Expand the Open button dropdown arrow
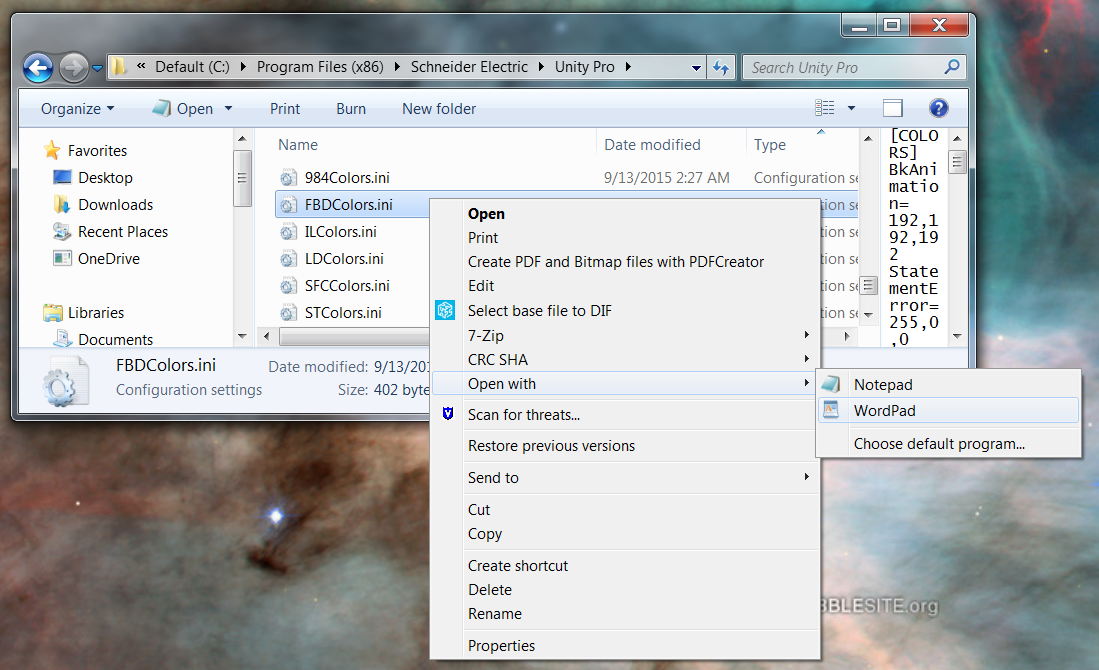The width and height of the screenshot is (1099, 670). pyautogui.click(x=228, y=109)
